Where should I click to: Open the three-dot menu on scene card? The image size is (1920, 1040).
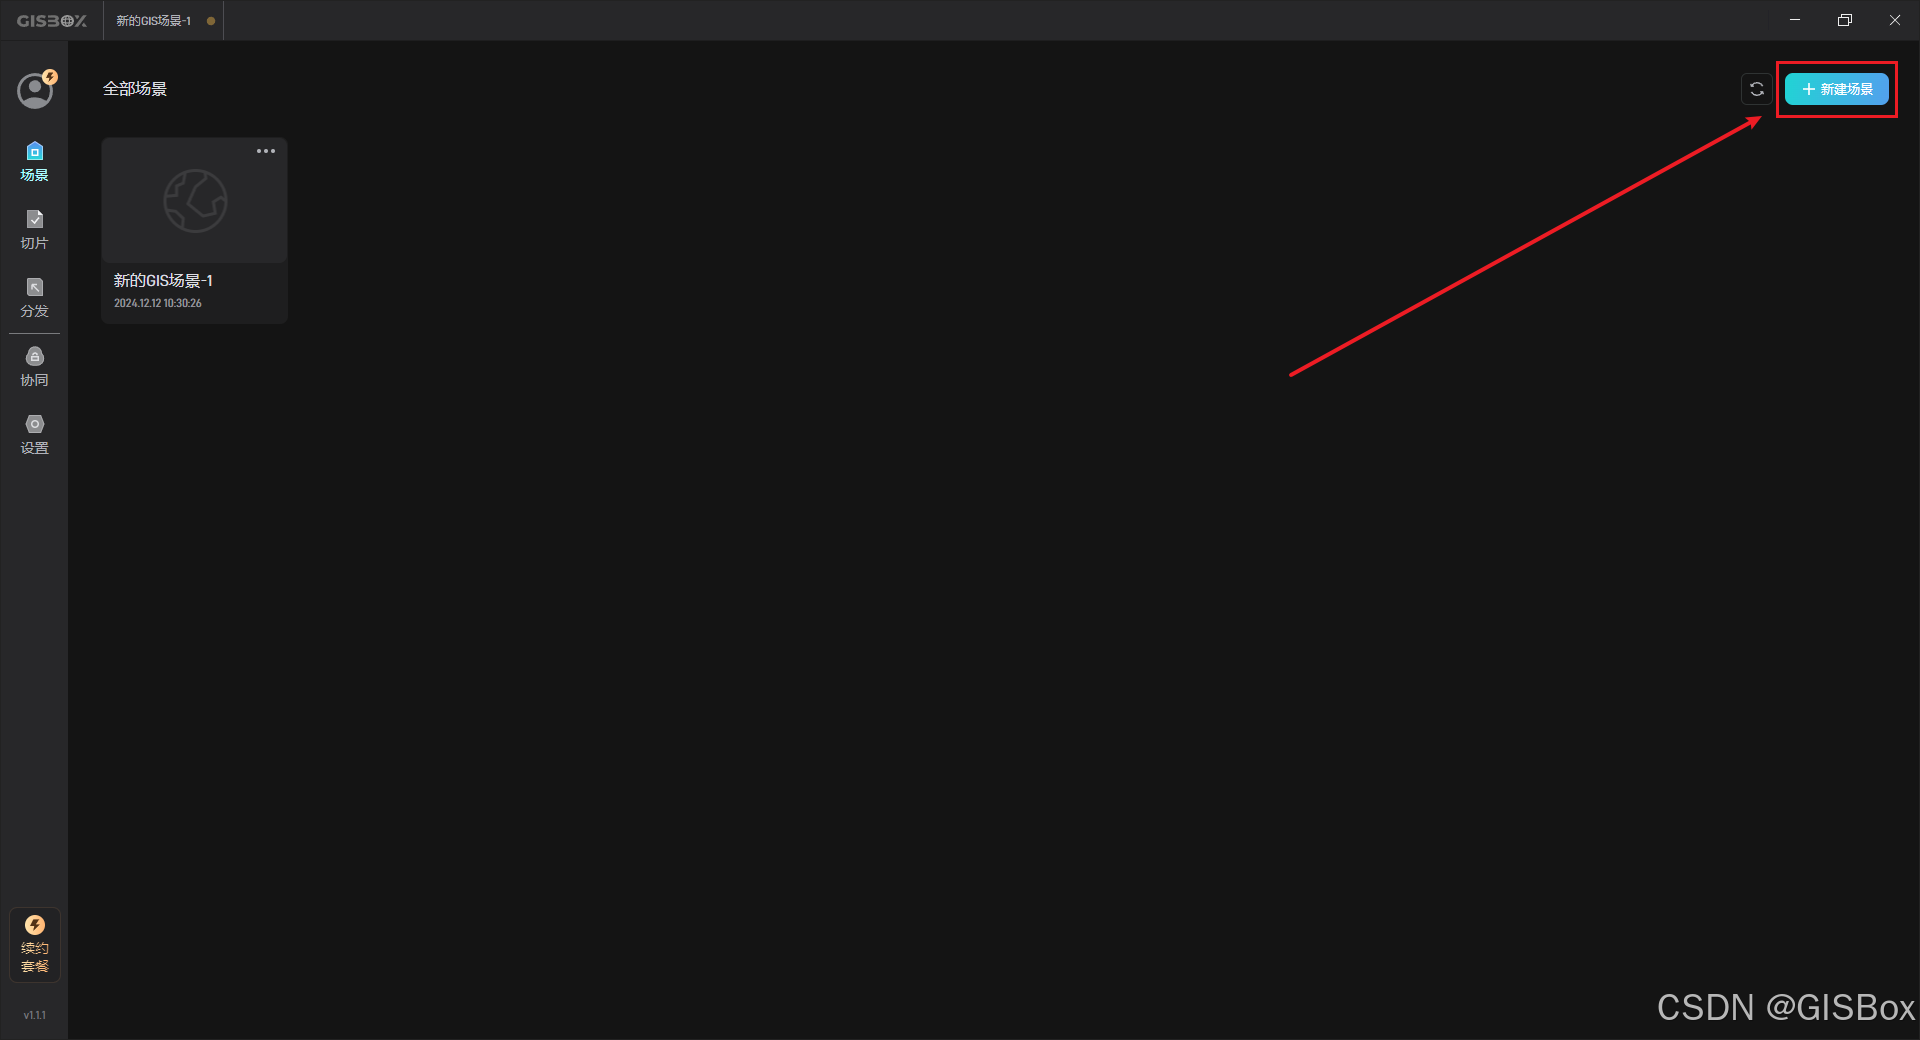pyautogui.click(x=266, y=151)
